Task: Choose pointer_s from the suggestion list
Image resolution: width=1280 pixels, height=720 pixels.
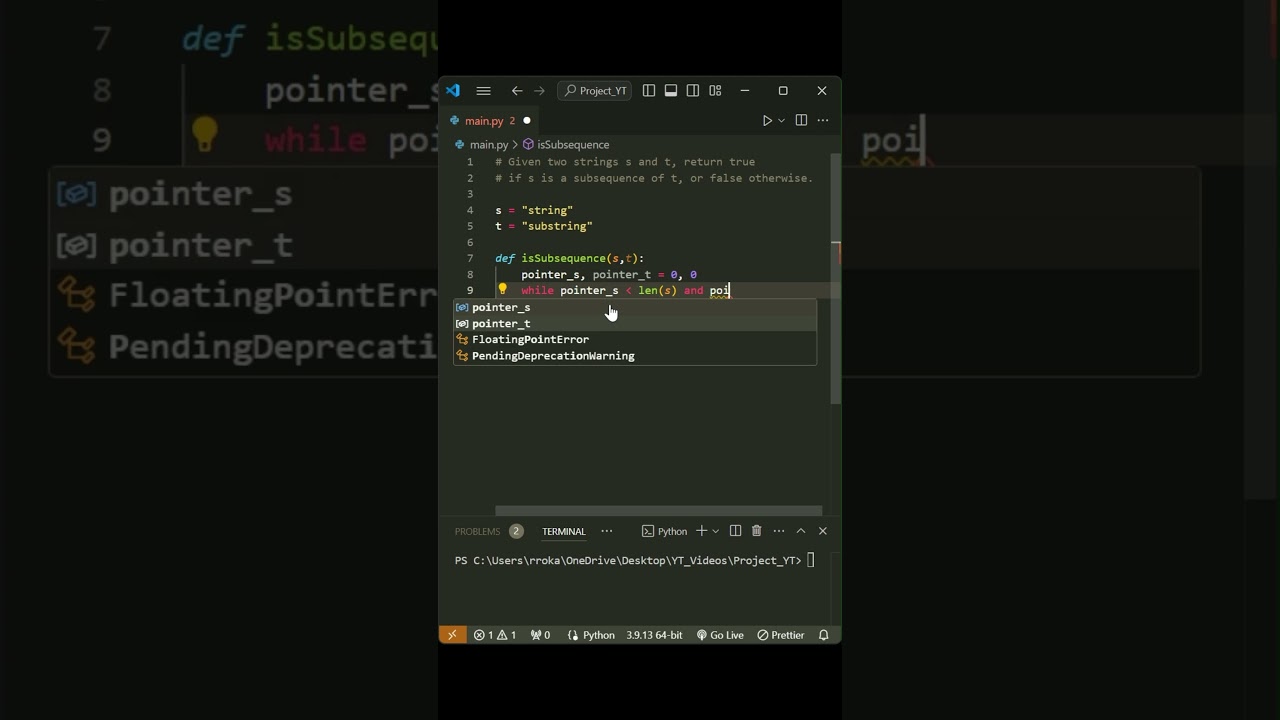Action: click(635, 307)
